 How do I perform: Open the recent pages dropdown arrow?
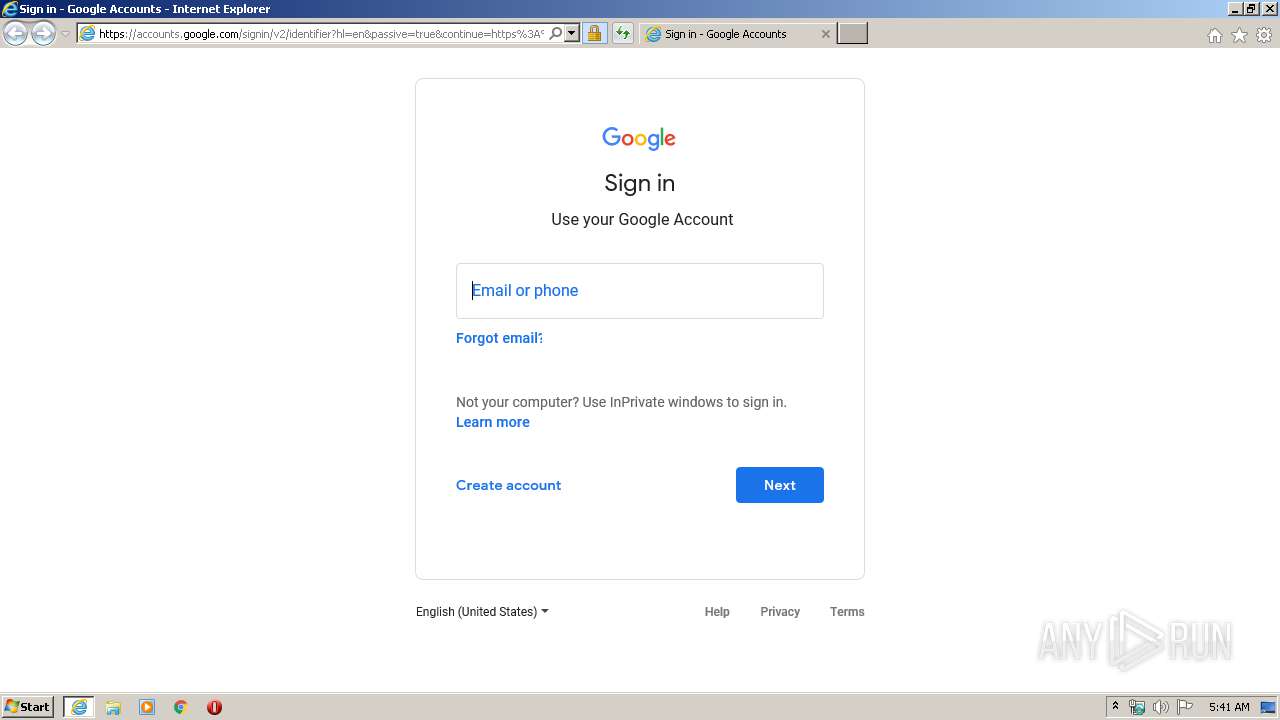pyautogui.click(x=65, y=34)
